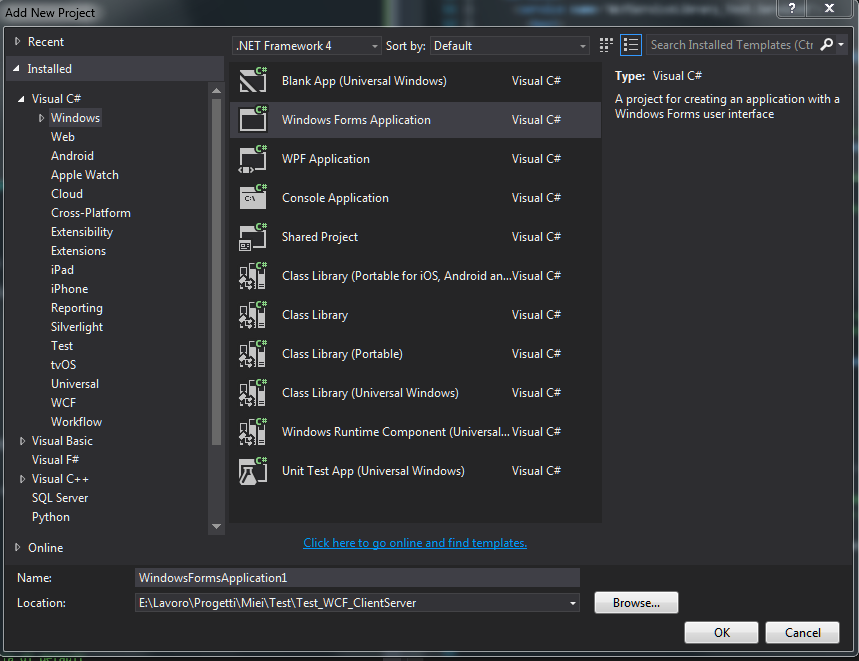This screenshot has width=859, height=661.
Task: Switch to medium icons list view
Action: (630, 45)
